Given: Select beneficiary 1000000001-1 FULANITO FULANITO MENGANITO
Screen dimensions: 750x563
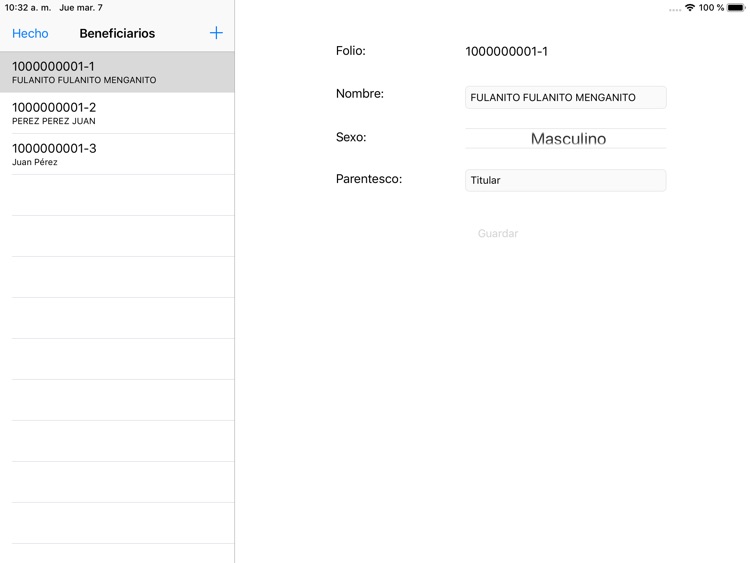Looking at the screenshot, I should [117, 72].
